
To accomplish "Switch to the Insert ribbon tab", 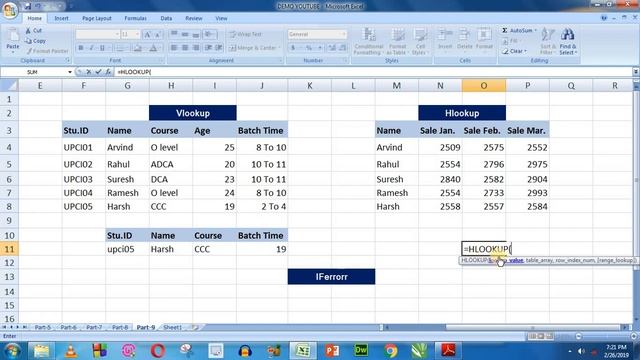I will pyautogui.click(x=61, y=18).
